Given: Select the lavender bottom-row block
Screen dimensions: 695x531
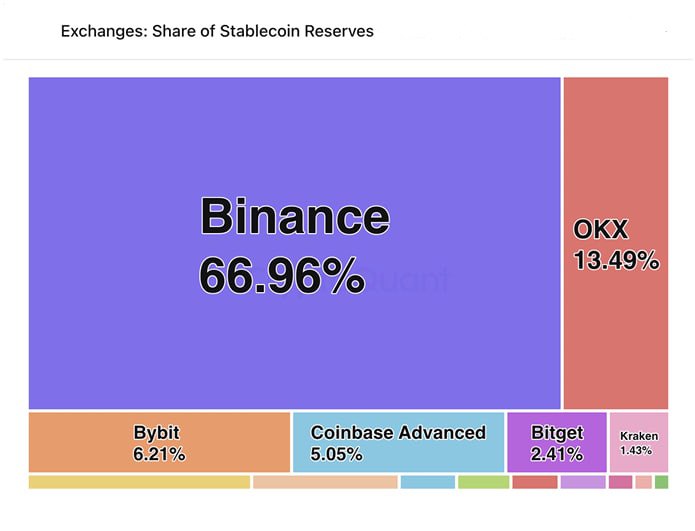Looking at the screenshot, I should click(x=583, y=482).
